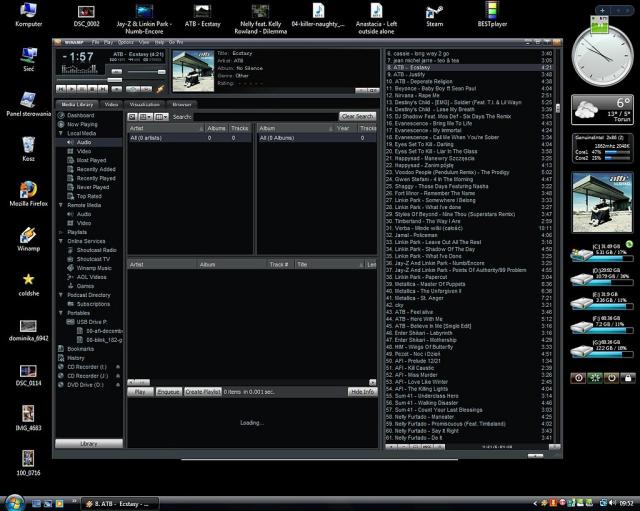Open Shoutcast Radio service
Viewport: 640px width, 511px height.
(x=96, y=250)
